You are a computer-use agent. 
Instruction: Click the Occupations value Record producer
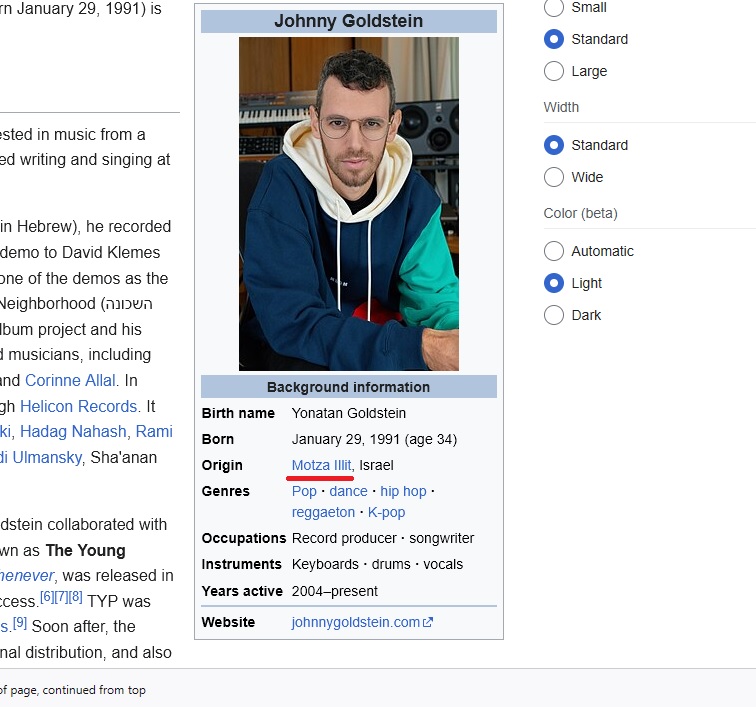coord(344,538)
